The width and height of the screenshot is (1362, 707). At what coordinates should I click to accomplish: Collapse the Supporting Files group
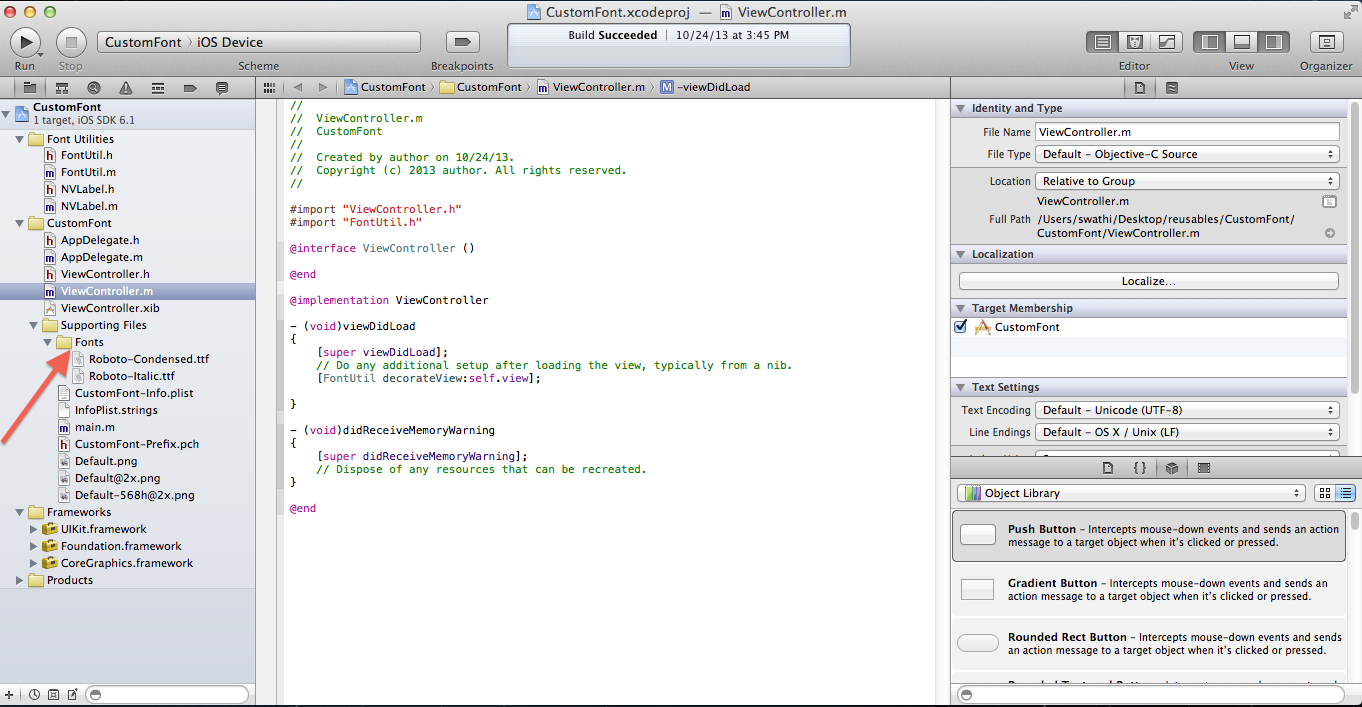pos(33,325)
